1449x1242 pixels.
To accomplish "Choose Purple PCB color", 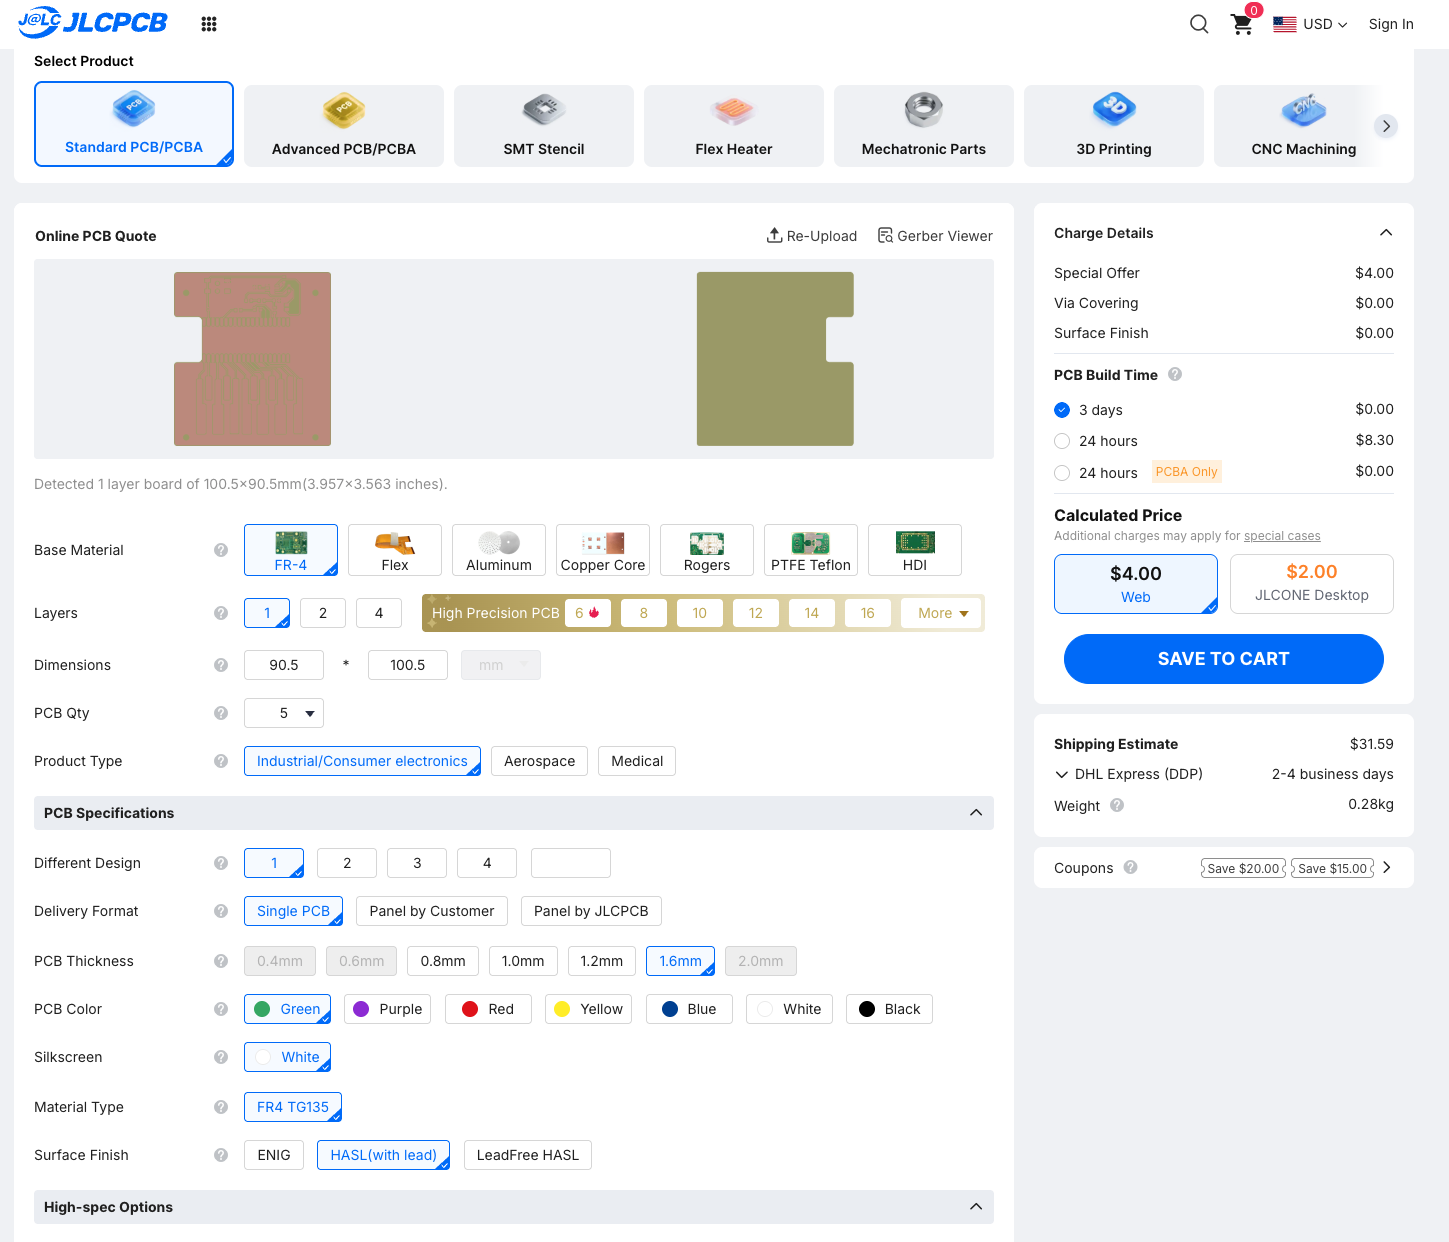I will click(388, 1009).
